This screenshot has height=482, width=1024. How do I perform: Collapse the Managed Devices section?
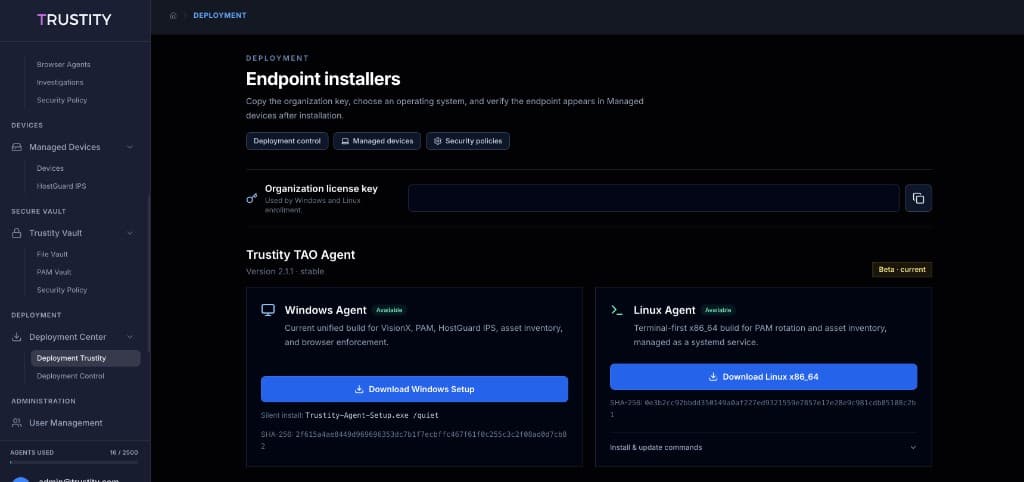pyautogui.click(x=129, y=147)
